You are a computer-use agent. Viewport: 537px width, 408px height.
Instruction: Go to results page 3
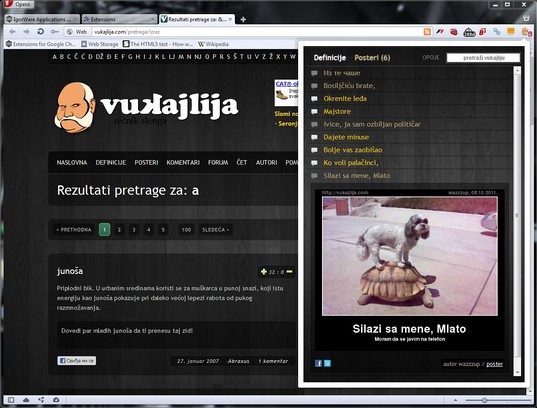(134, 230)
